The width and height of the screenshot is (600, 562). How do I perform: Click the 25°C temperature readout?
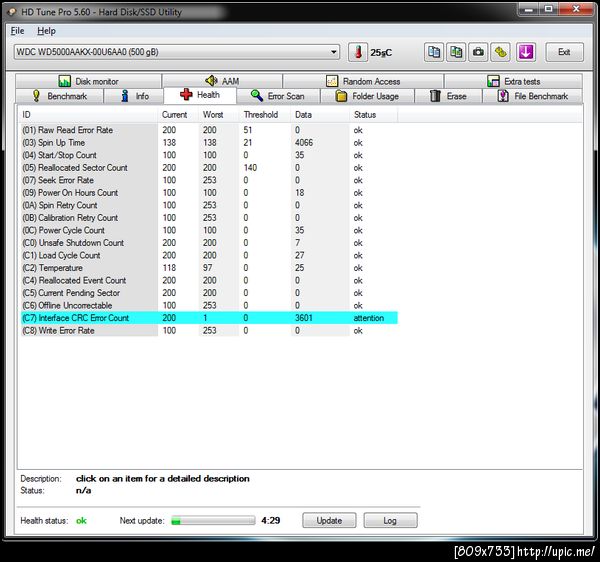tap(381, 52)
